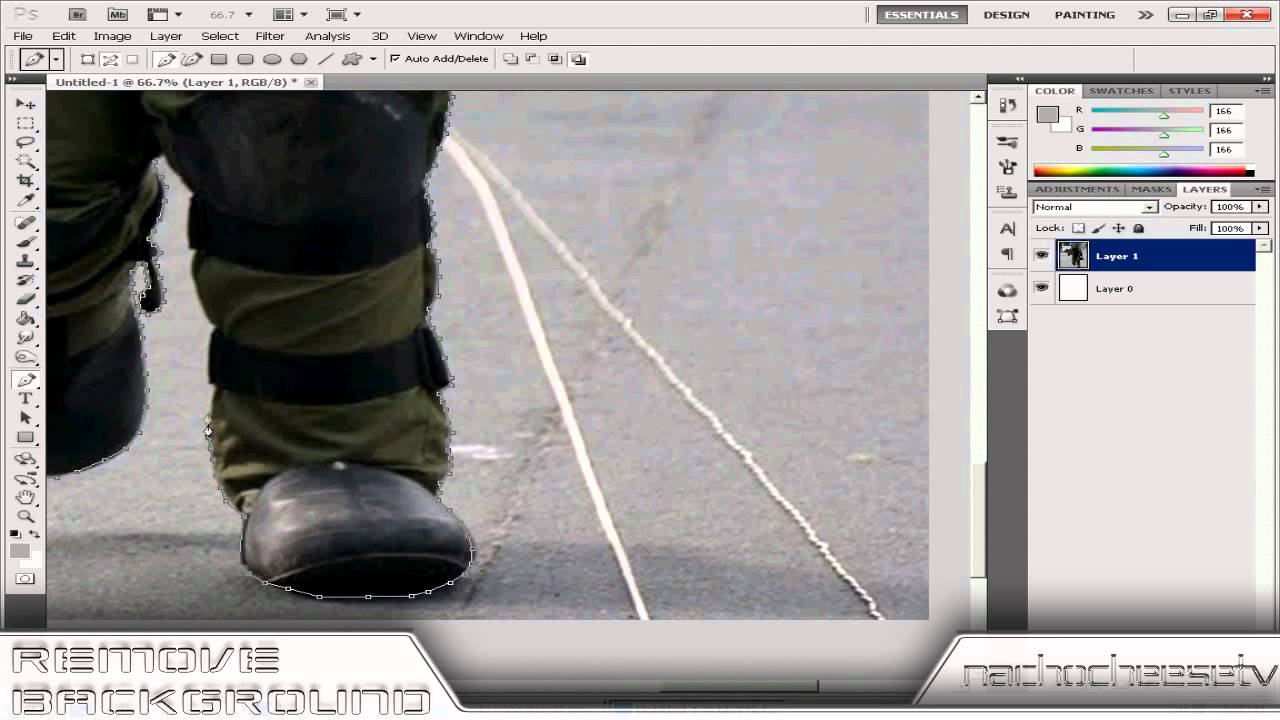Open the Character panel icon
1280x720 pixels.
(1007, 229)
